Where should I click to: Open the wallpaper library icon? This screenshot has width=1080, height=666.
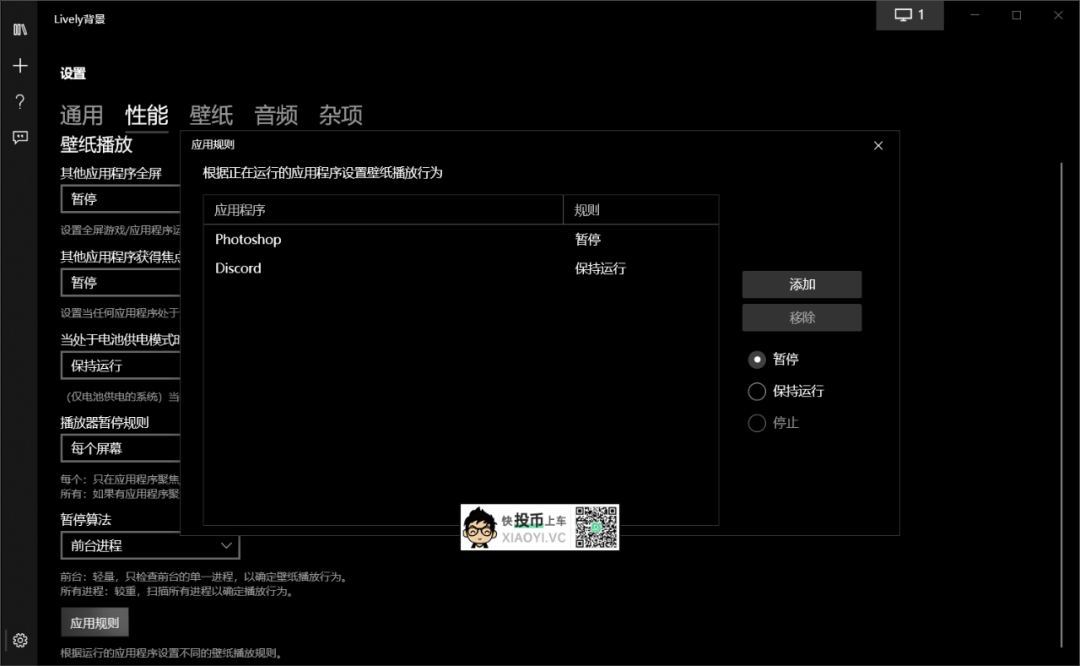(20, 30)
